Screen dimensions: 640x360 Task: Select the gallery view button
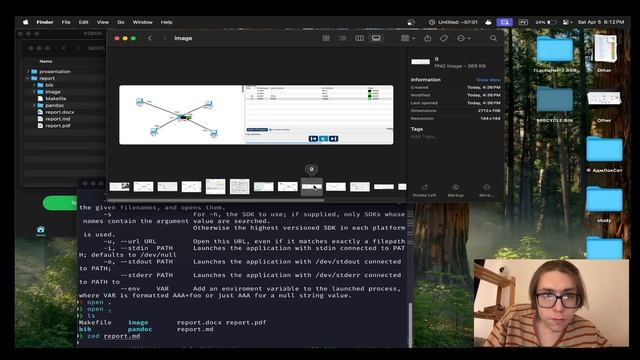(376, 38)
